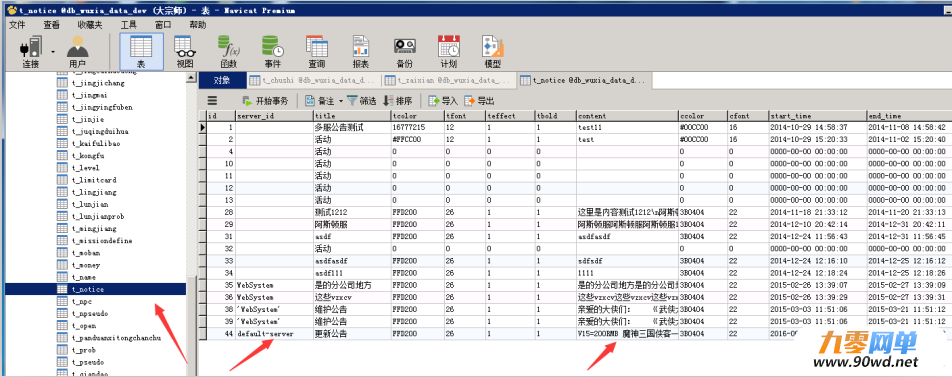Click the server_id cell default-server
952x377 pixels.
(x=273, y=334)
